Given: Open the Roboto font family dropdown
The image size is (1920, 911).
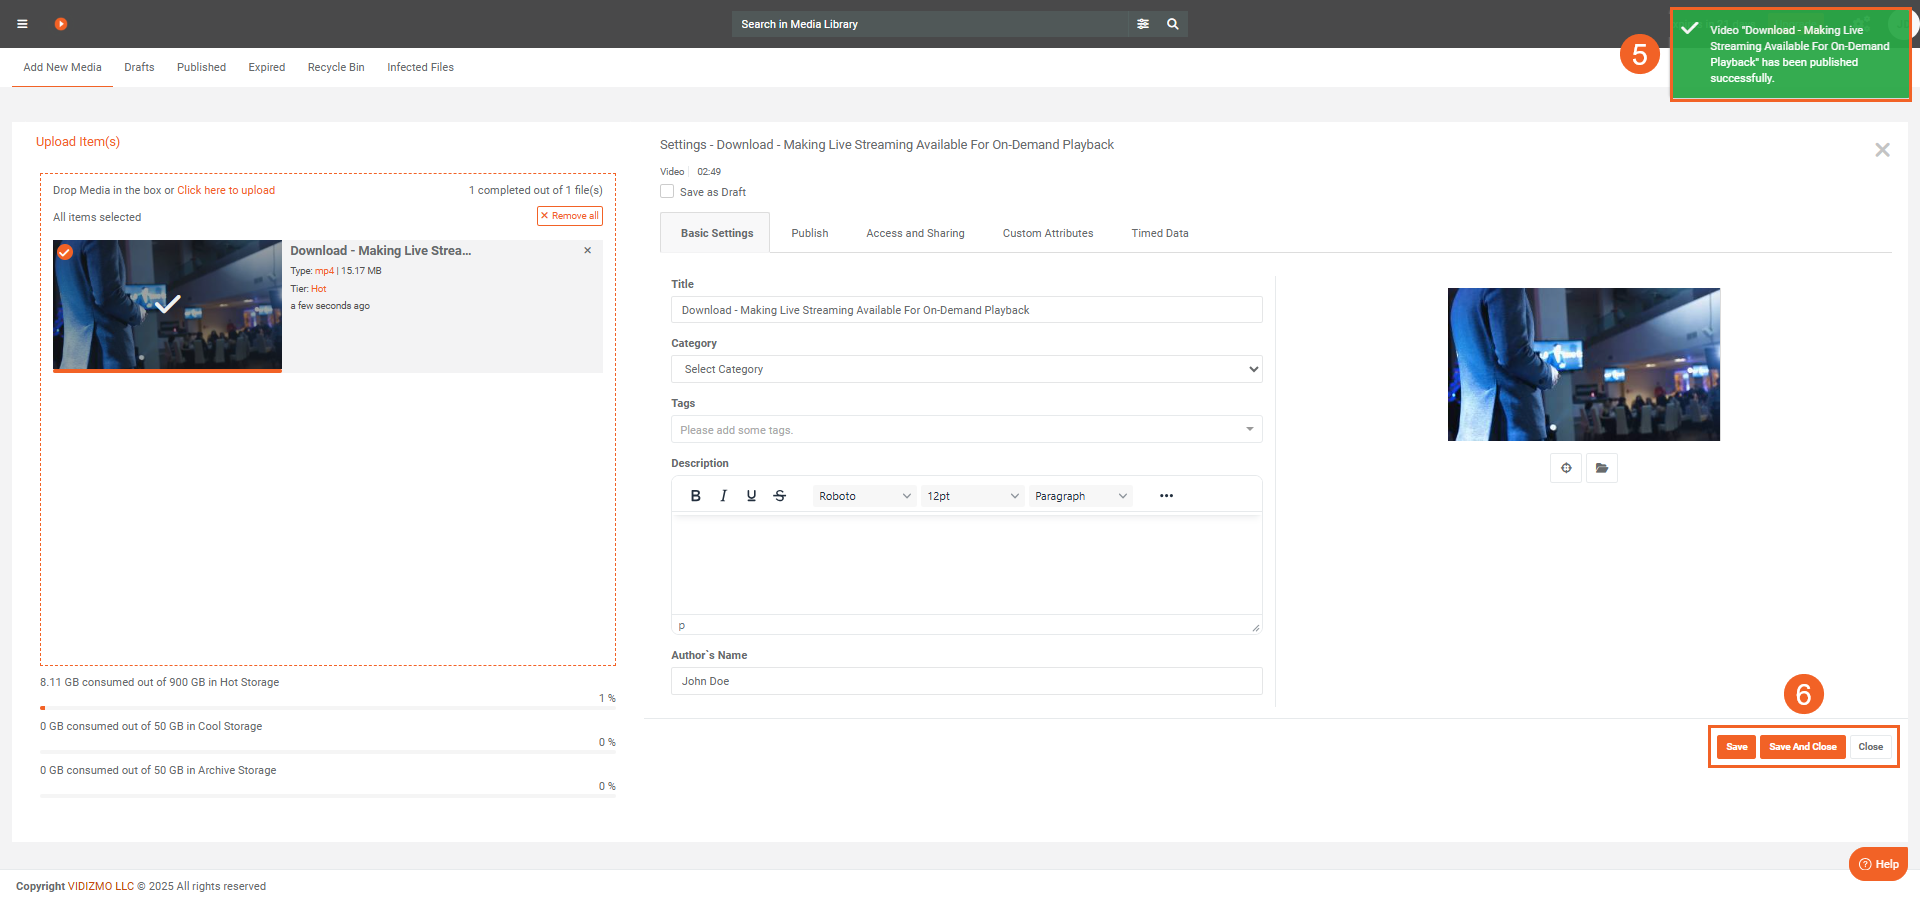Looking at the screenshot, I should pyautogui.click(x=864, y=496).
